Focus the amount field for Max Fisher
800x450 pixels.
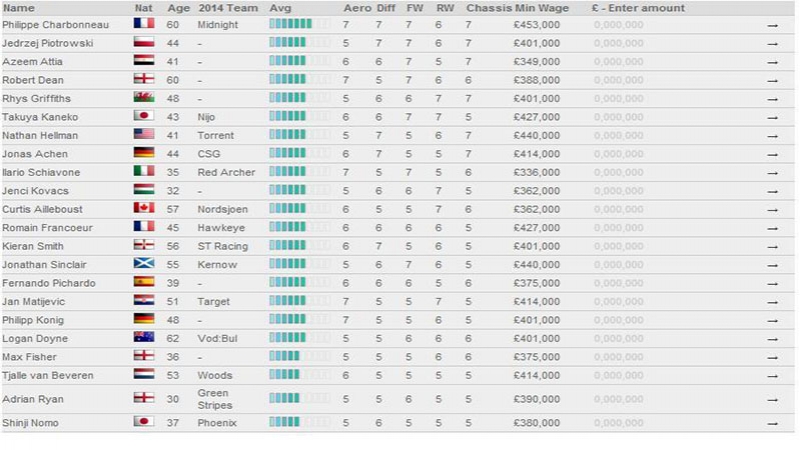(618, 357)
